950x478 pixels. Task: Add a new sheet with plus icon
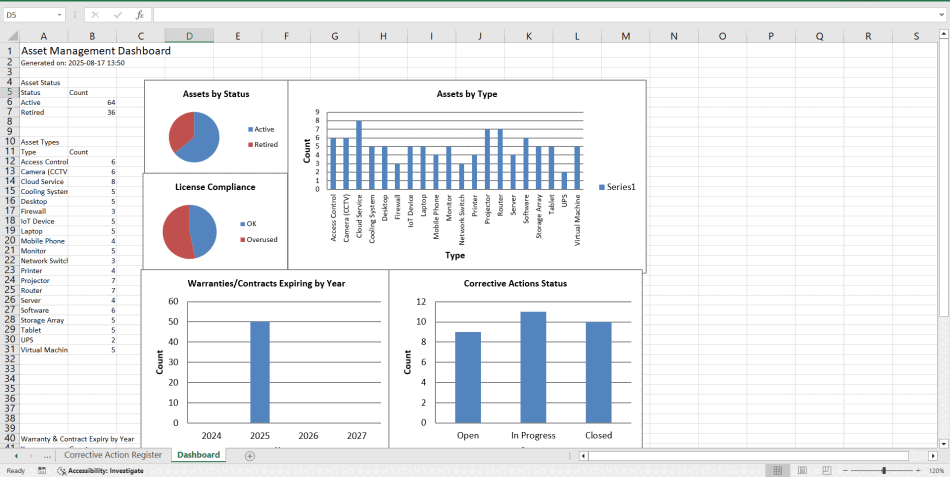click(x=249, y=456)
